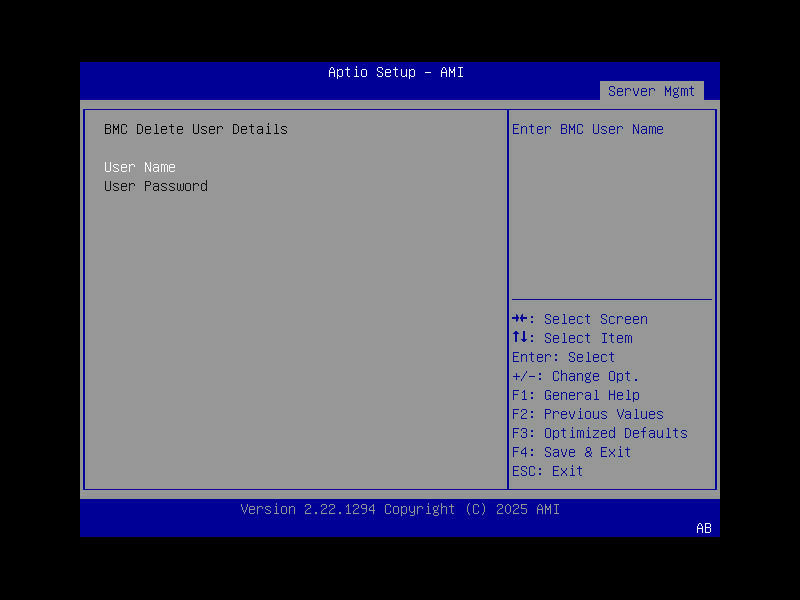Click the Enter BMC User Name help text
This screenshot has width=800, height=600.
[589, 129]
